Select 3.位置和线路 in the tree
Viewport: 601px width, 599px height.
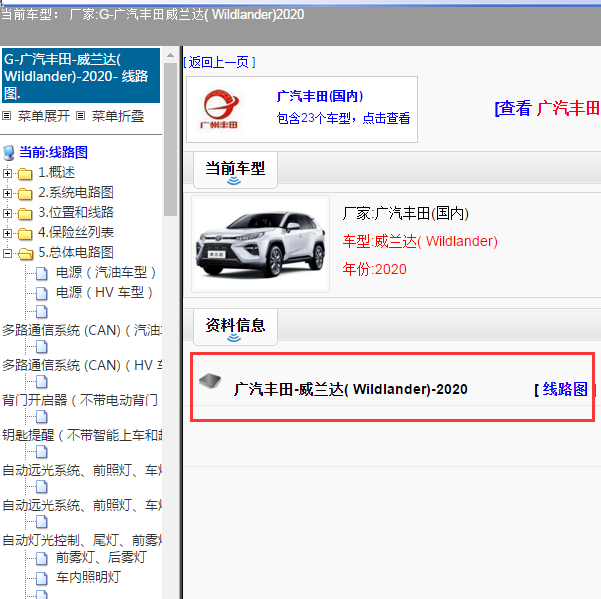[x=76, y=212]
